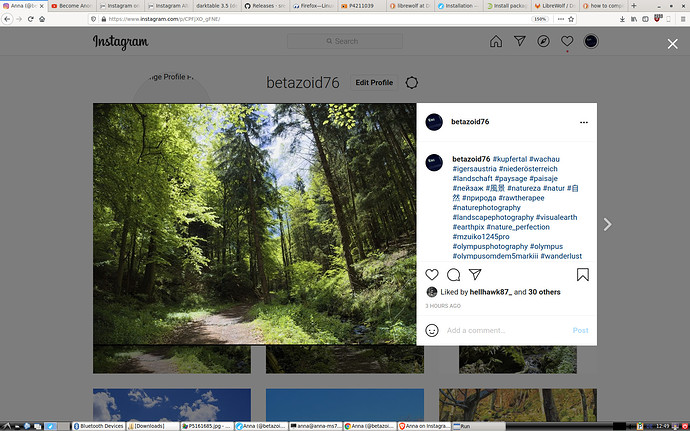Open the '30 others' likes list

(544, 292)
